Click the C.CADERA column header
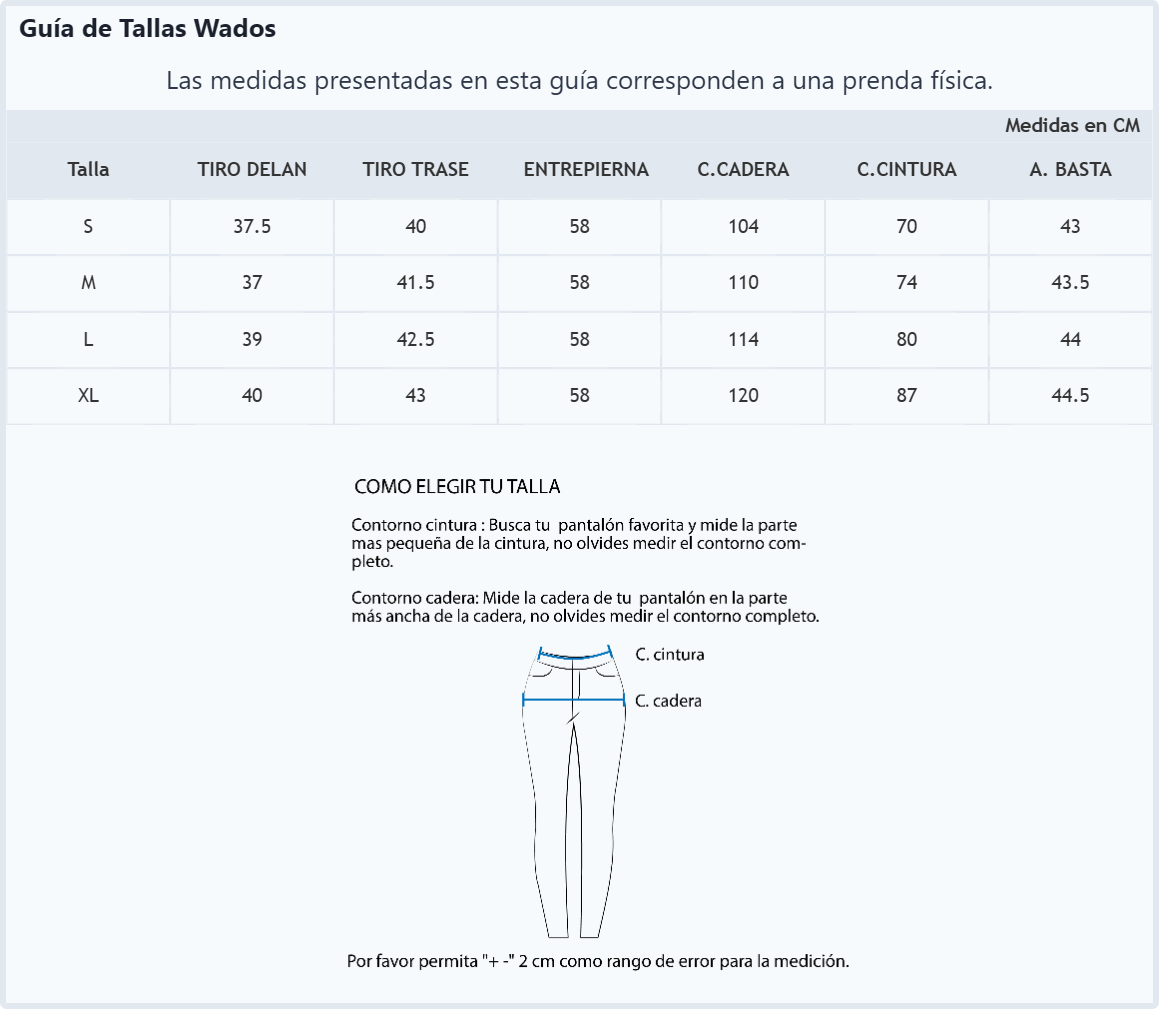This screenshot has width=1160, height=1009. (x=743, y=169)
